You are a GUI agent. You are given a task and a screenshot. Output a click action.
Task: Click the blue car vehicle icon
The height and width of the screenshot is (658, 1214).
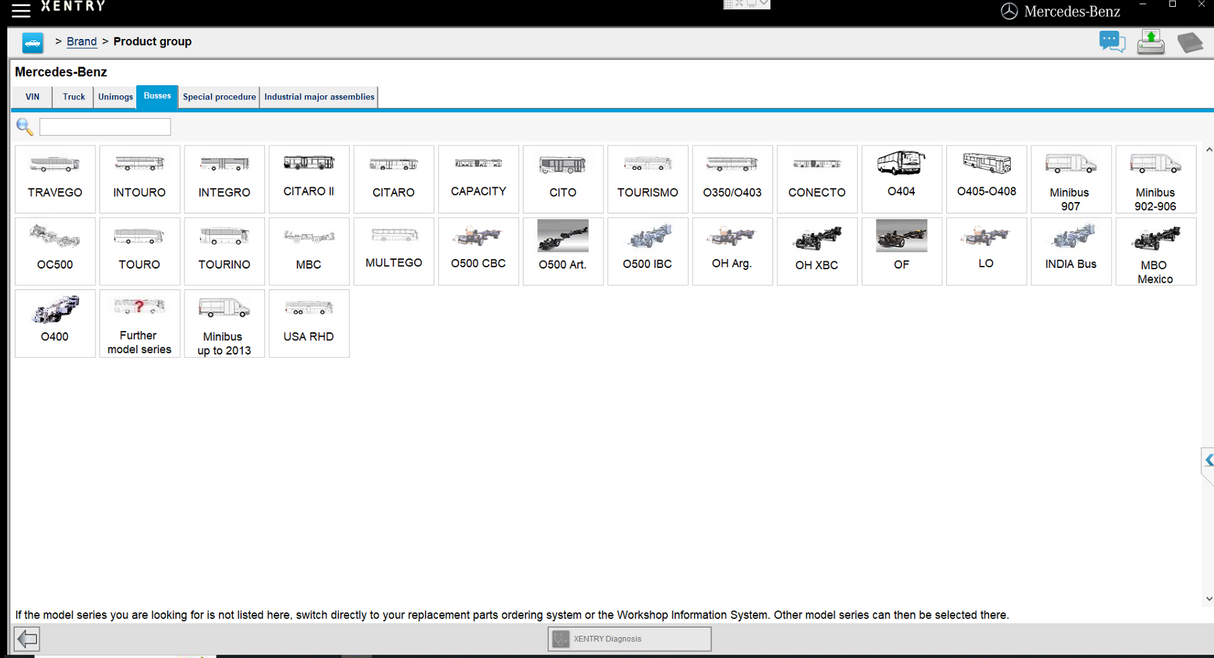(x=33, y=42)
